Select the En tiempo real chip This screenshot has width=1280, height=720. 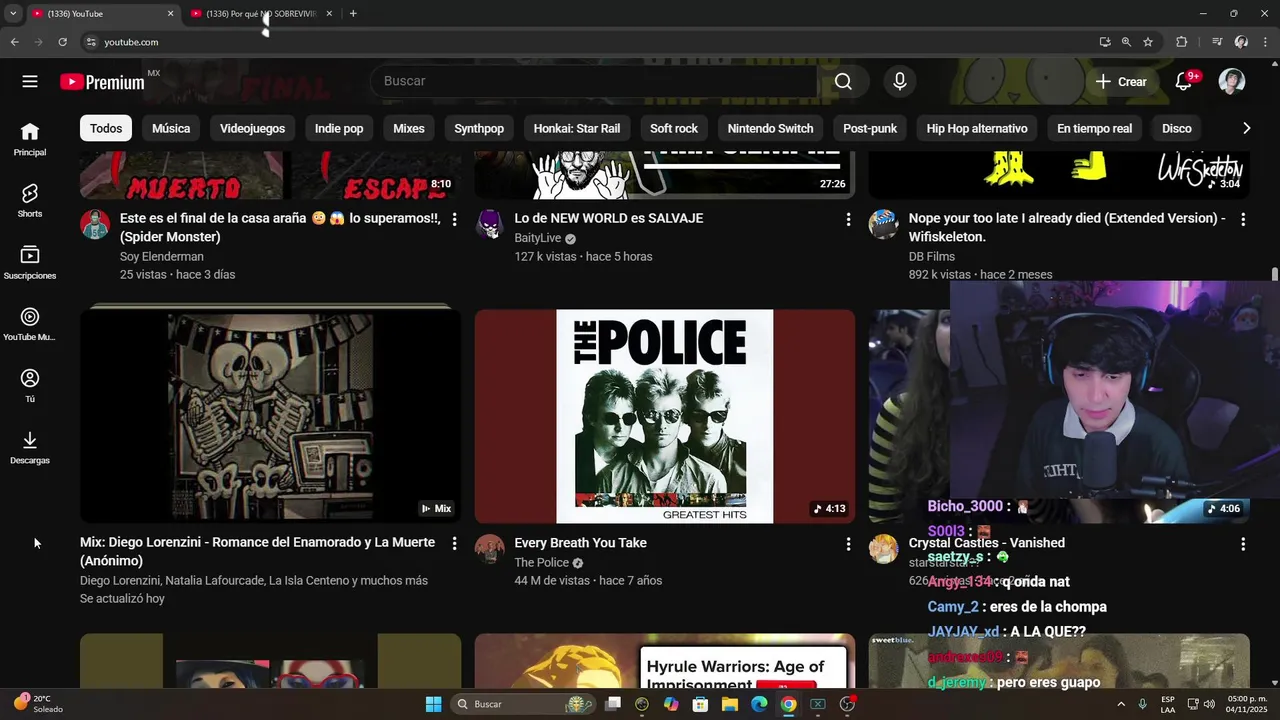(1094, 128)
